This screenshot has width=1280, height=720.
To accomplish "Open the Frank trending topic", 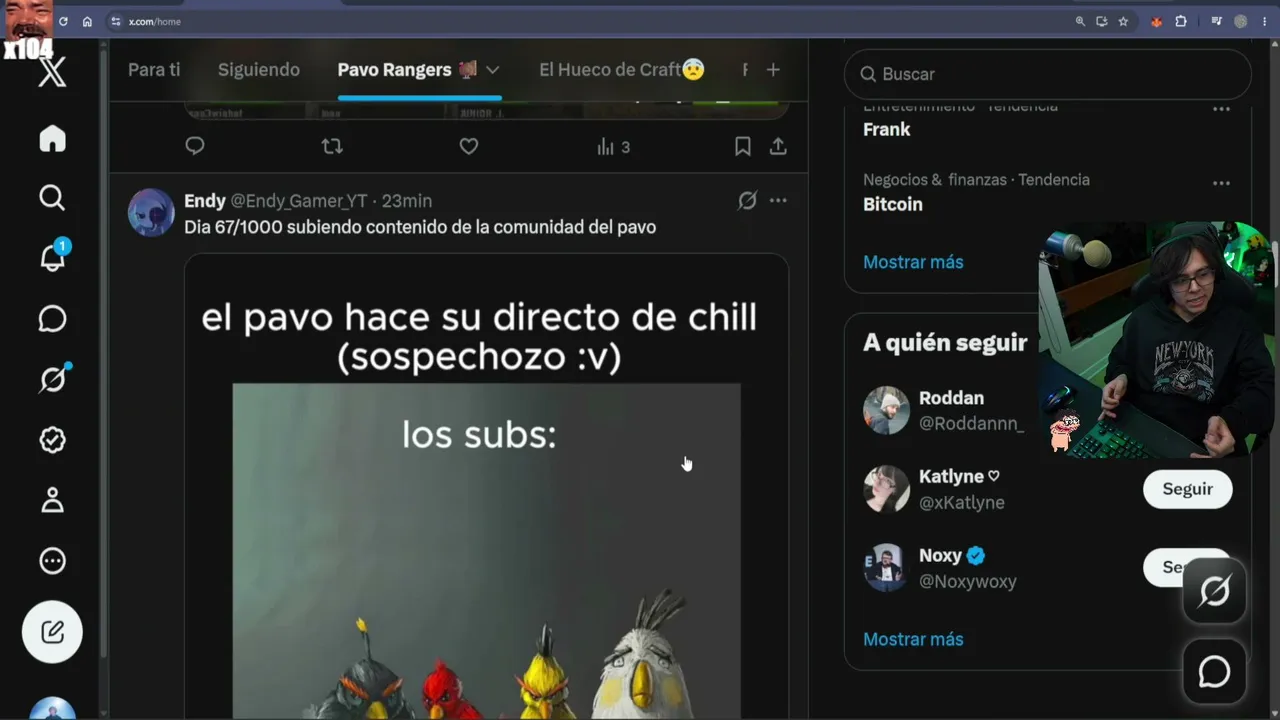I will [887, 130].
